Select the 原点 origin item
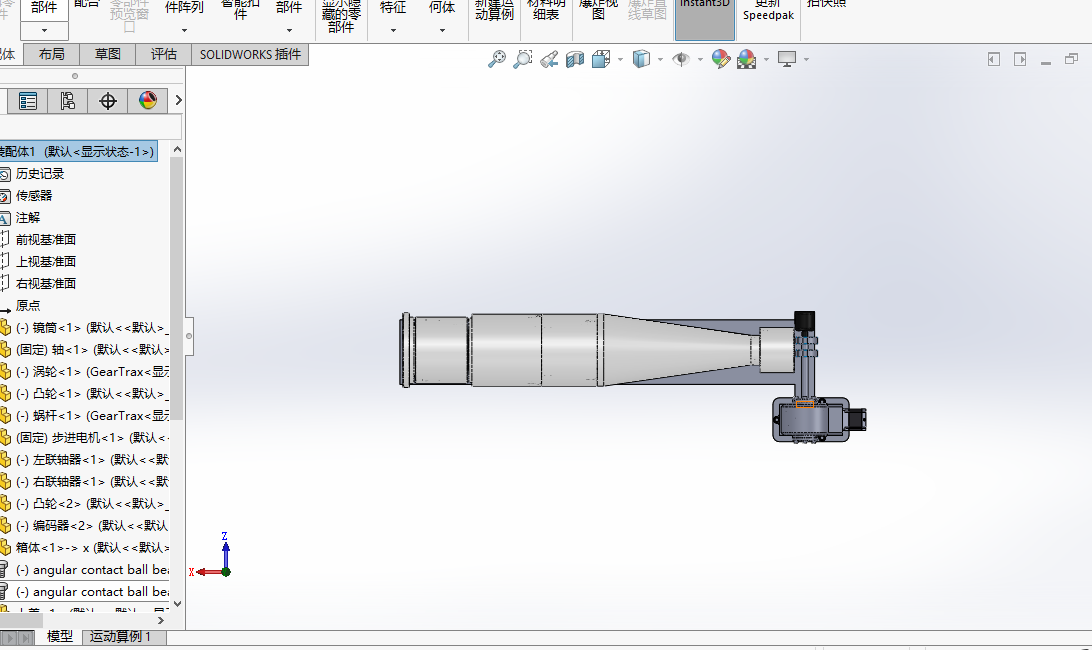 click(x=28, y=306)
